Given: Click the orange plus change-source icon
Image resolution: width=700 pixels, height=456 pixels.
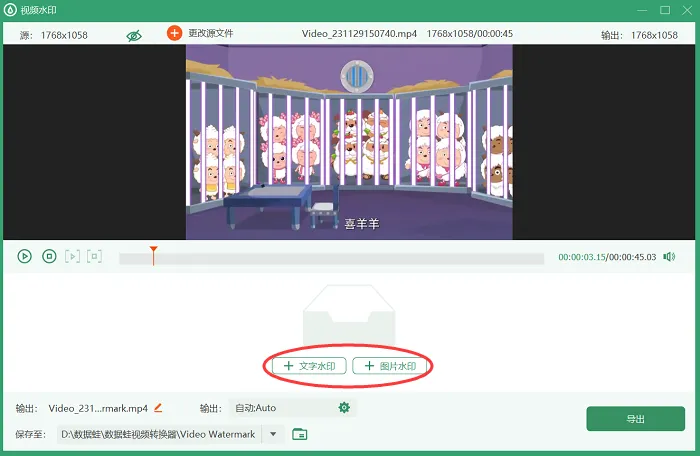Looking at the screenshot, I should 174,33.
